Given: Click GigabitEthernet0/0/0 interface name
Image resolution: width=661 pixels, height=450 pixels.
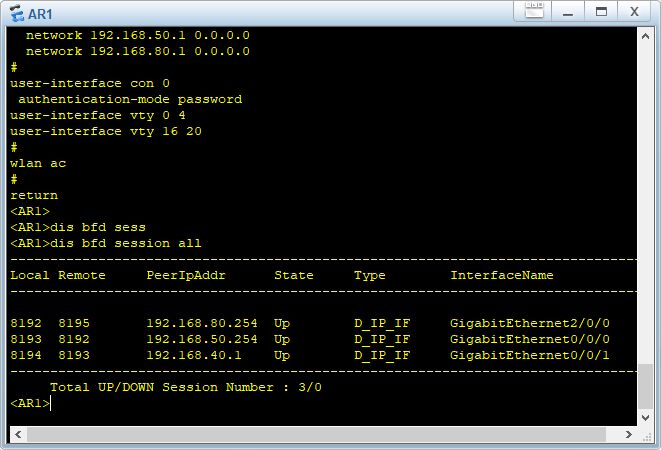Looking at the screenshot, I should click(530, 340).
